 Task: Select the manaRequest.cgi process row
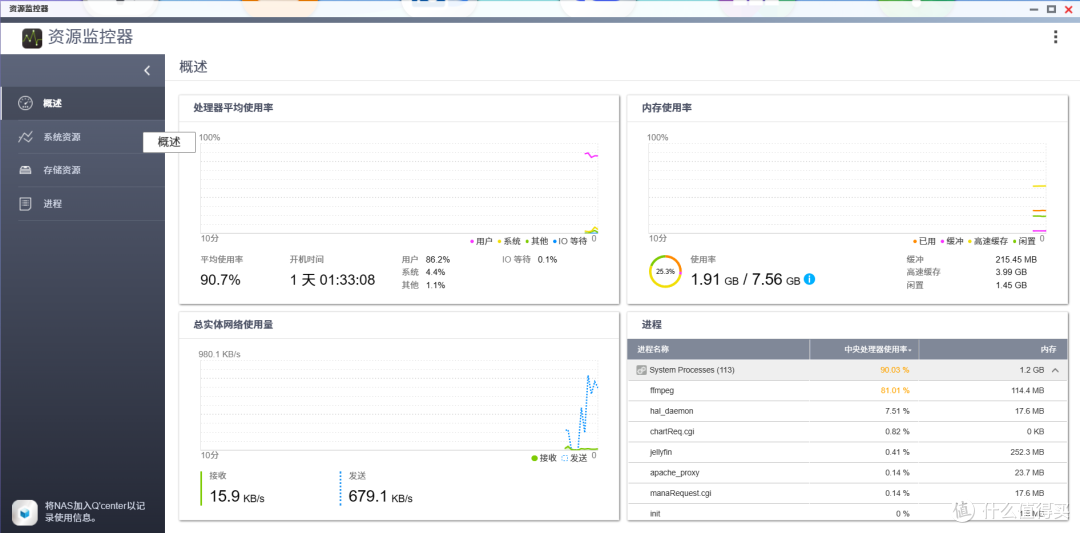point(847,494)
